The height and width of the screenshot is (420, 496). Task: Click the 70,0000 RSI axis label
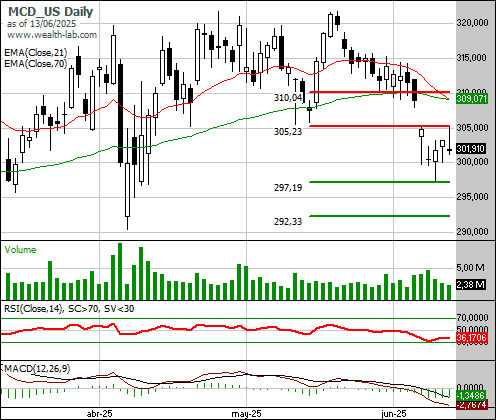(x=472, y=317)
